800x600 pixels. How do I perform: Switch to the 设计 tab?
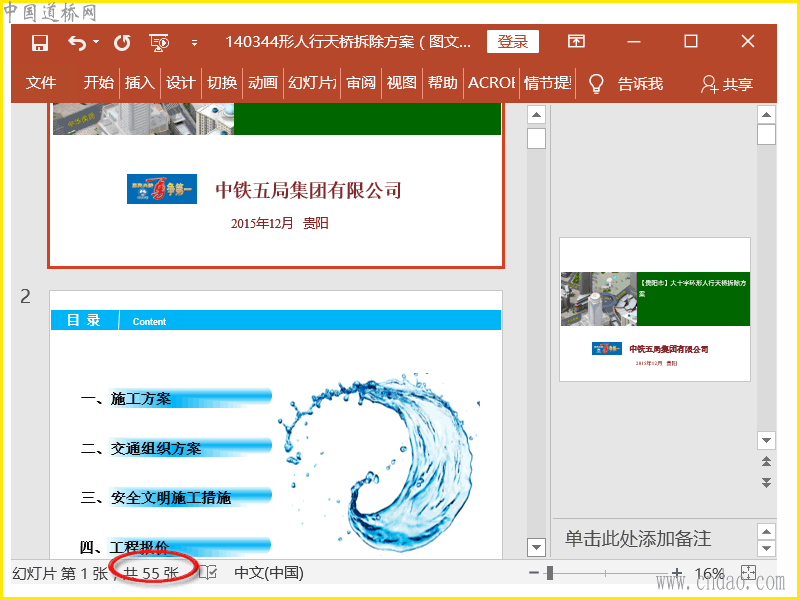(x=181, y=83)
